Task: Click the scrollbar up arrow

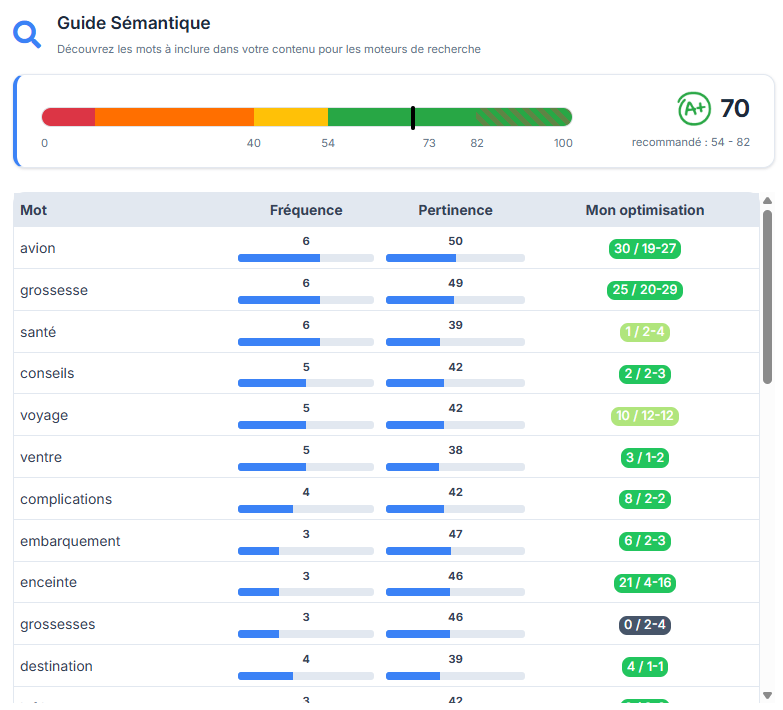Action: [768, 201]
